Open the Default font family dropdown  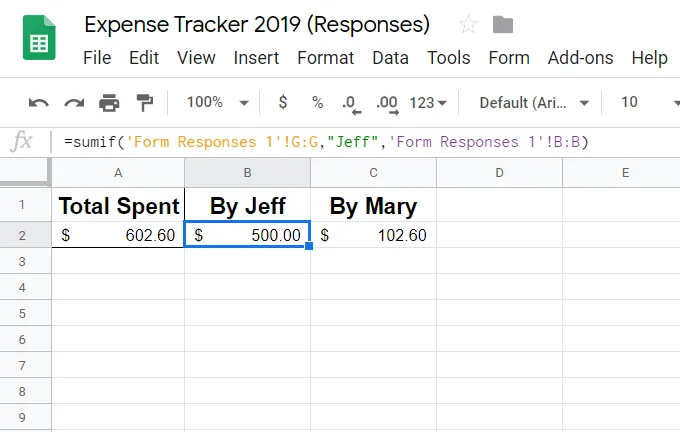click(534, 102)
